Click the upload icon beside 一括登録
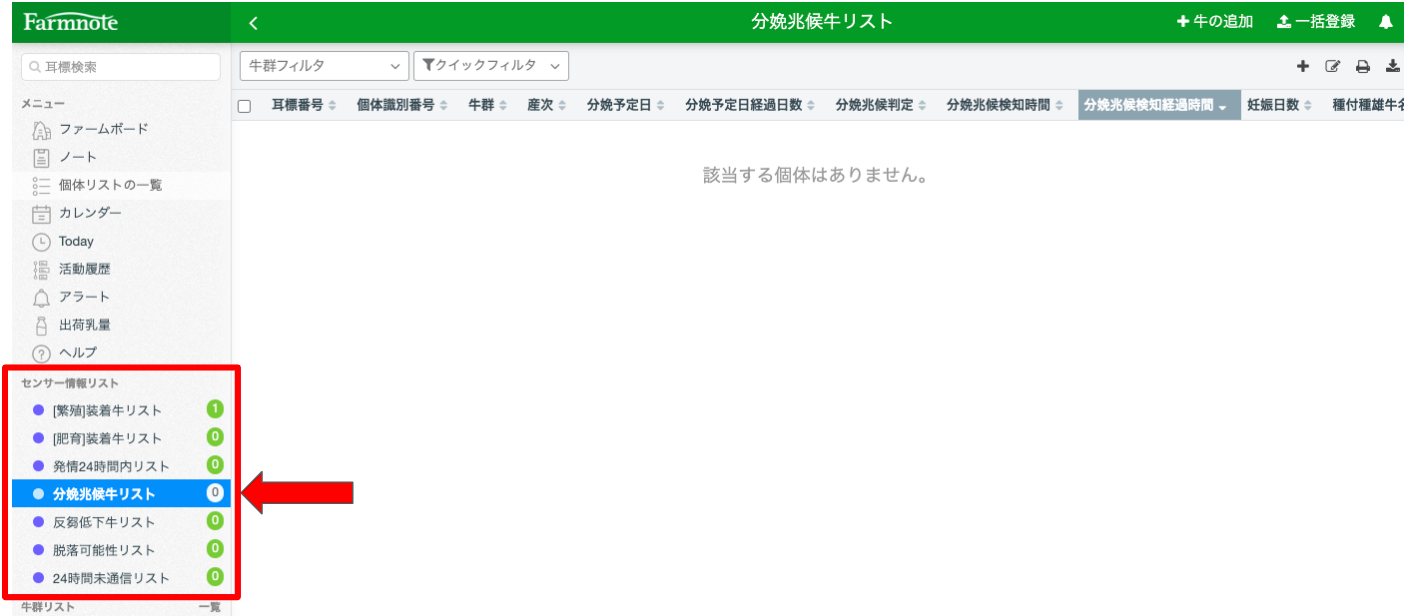 pyautogui.click(x=1284, y=22)
